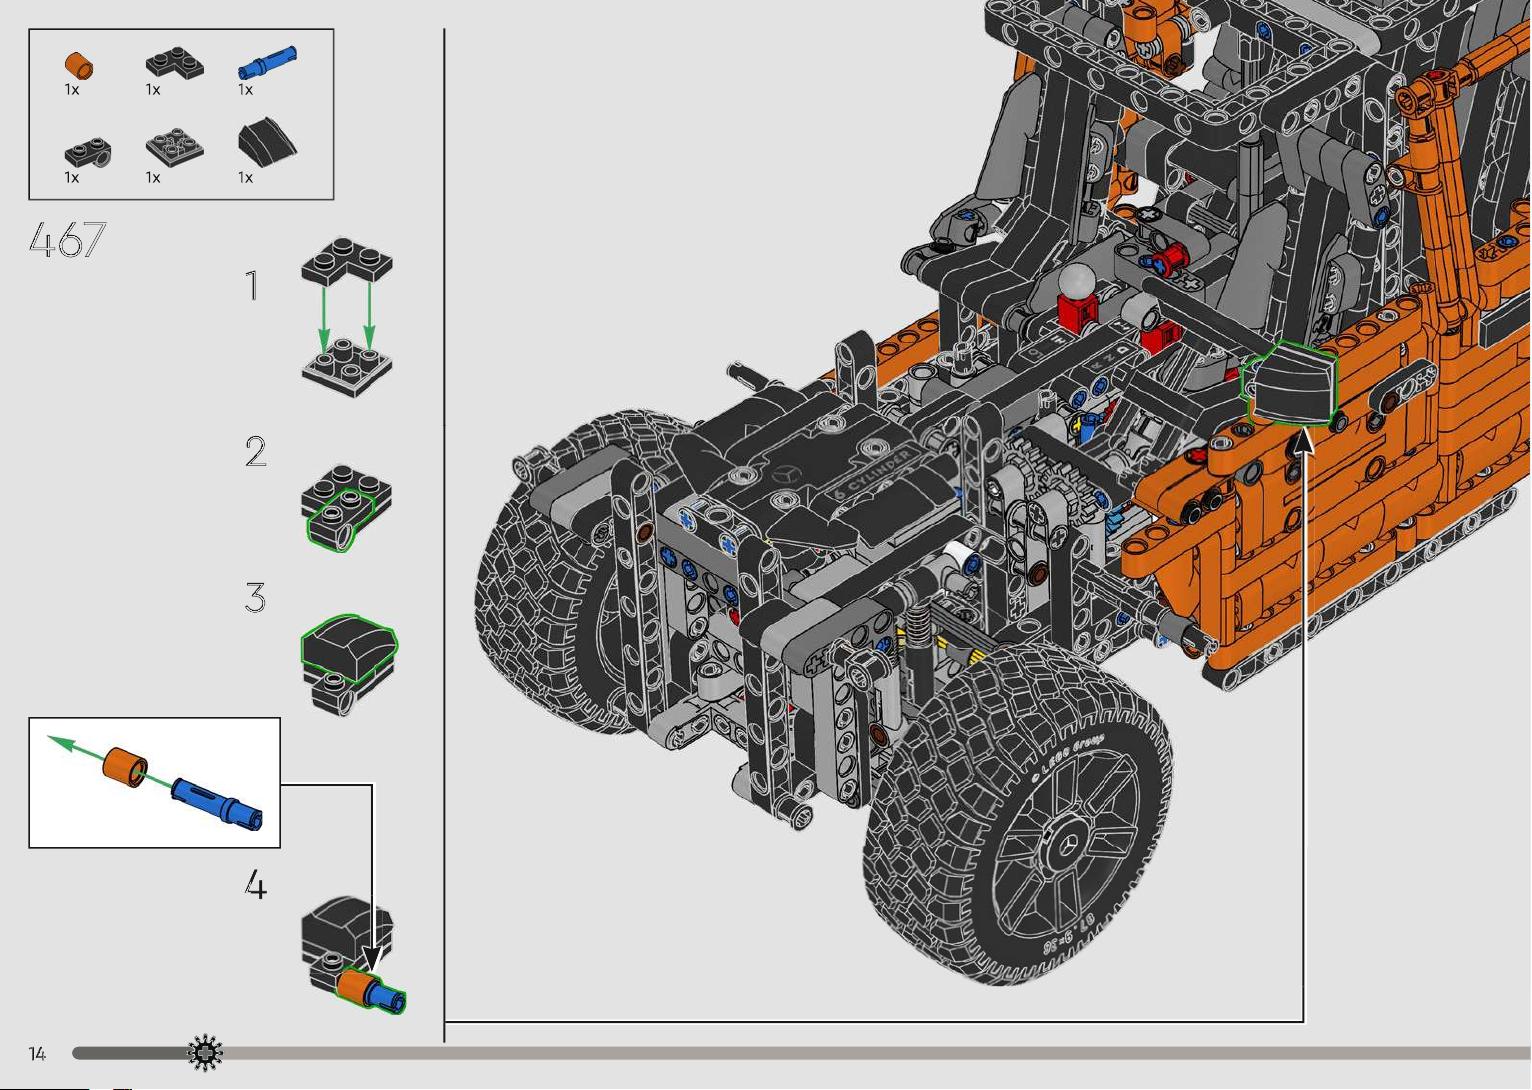Click the gear marker on the progress bar
This screenshot has height=1090, width=1532.
click(x=205, y=1052)
